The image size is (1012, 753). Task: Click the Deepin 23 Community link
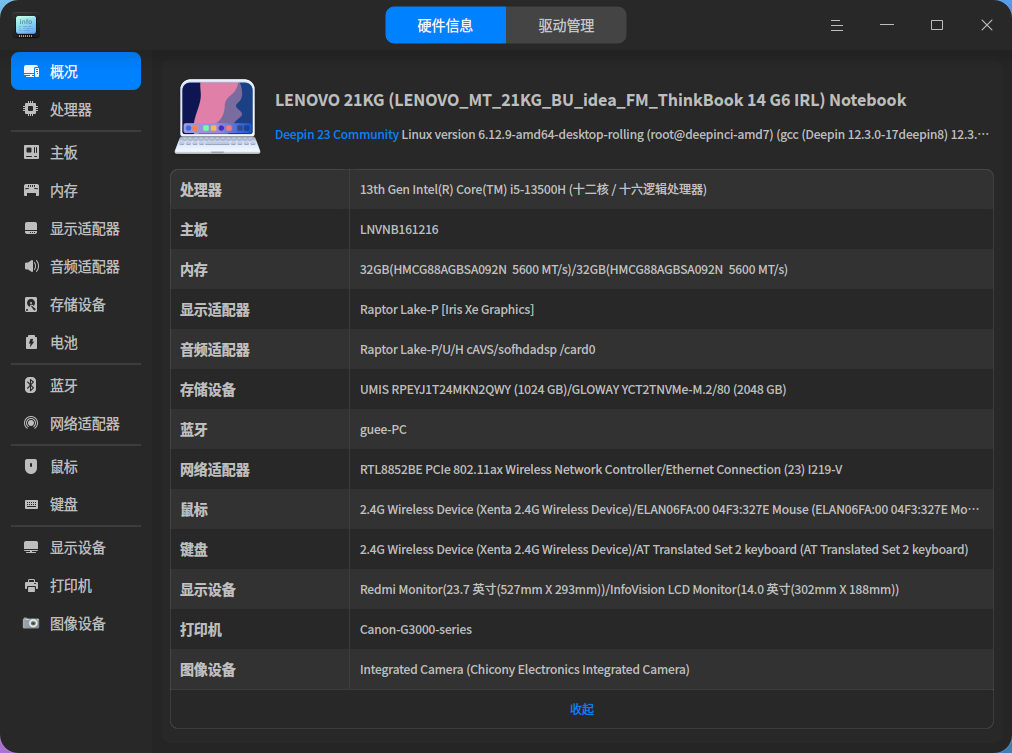[336, 134]
